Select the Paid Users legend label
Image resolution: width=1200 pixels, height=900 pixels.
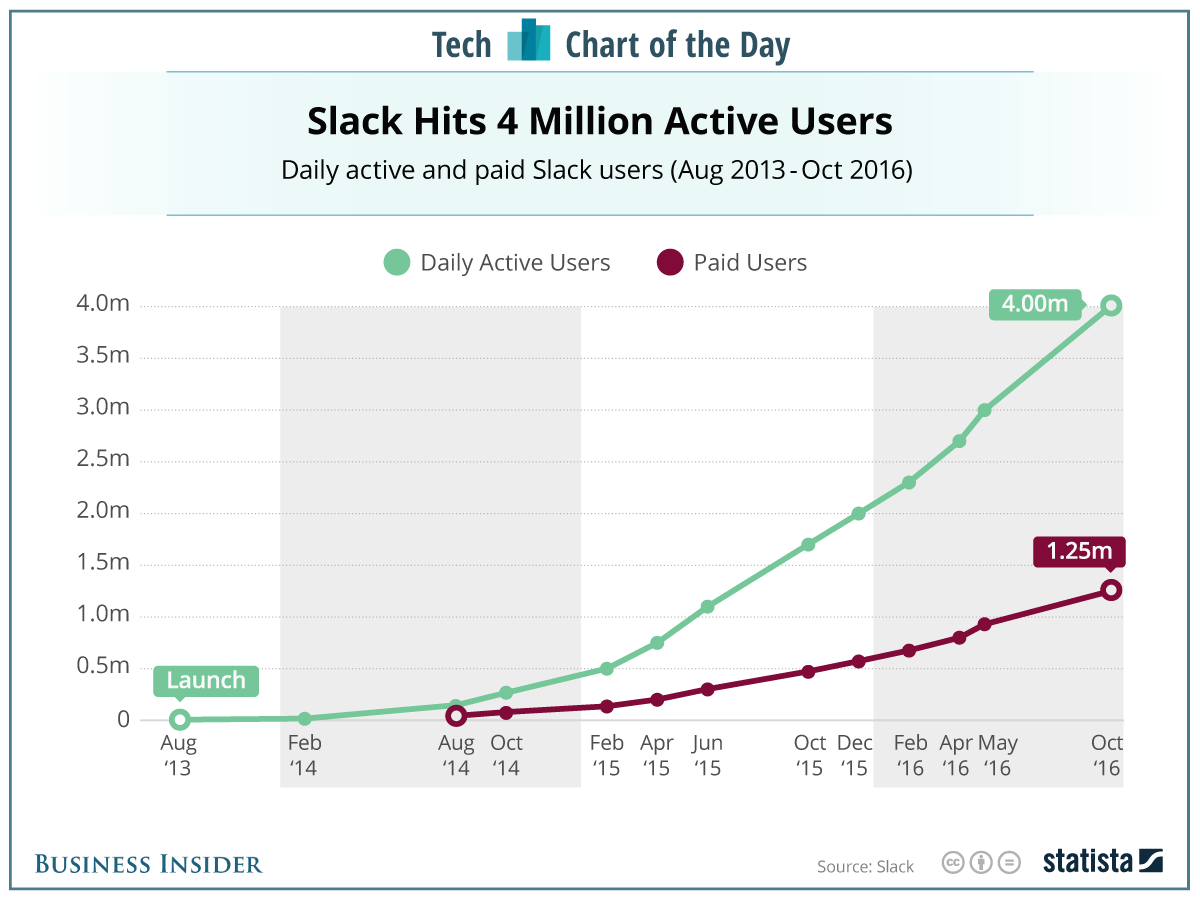coord(750,264)
